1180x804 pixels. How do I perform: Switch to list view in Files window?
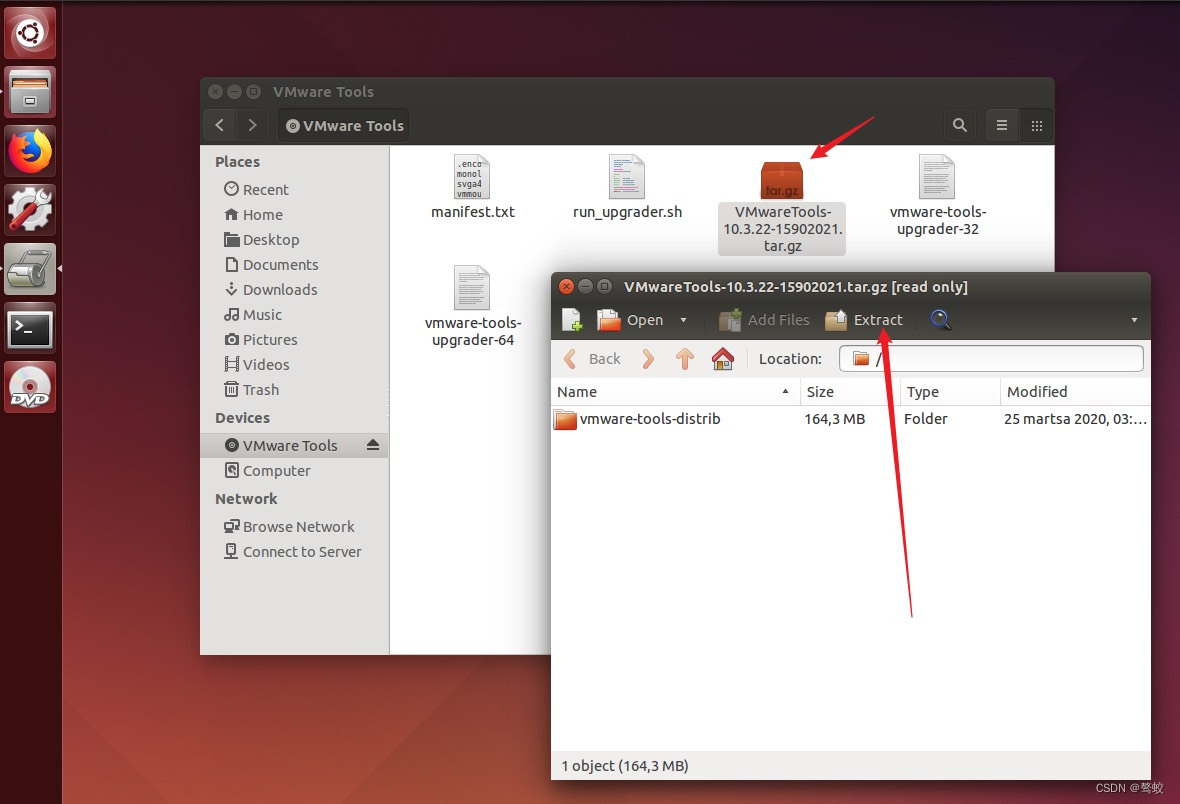(1002, 125)
